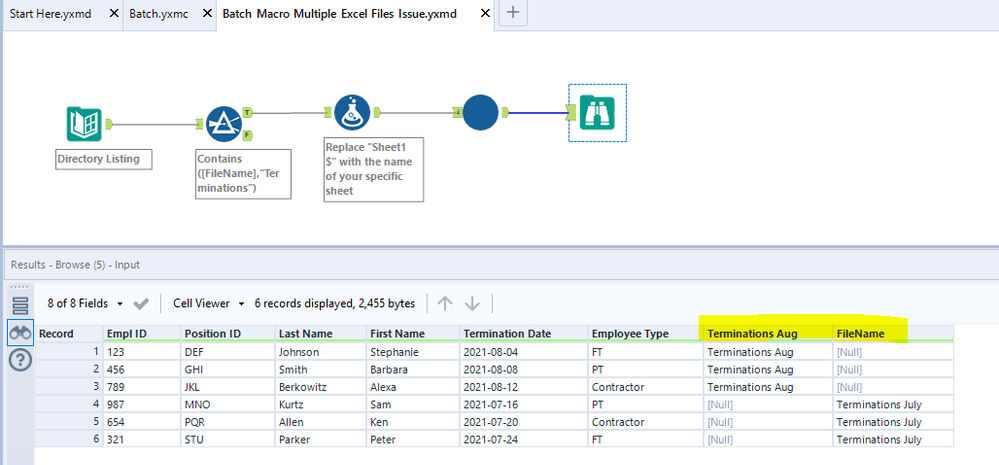Click the Last Name column header

pyautogui.click(x=321, y=333)
